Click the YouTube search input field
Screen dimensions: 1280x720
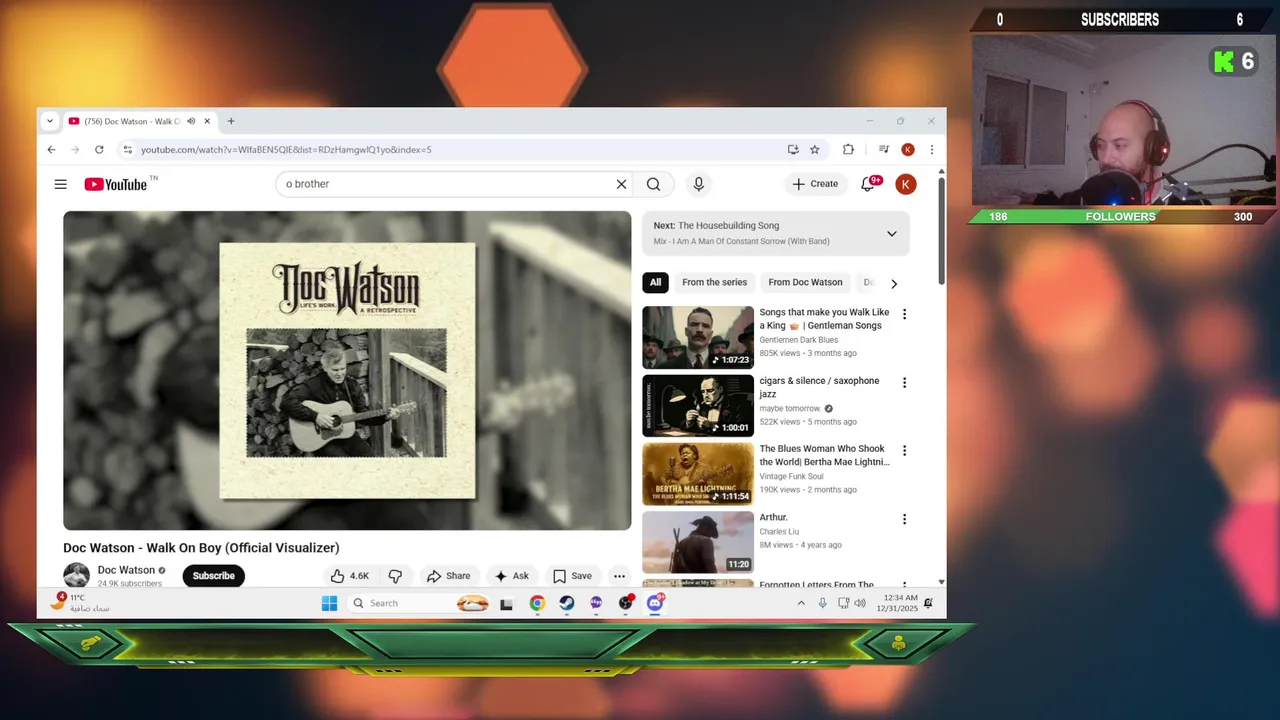(445, 184)
